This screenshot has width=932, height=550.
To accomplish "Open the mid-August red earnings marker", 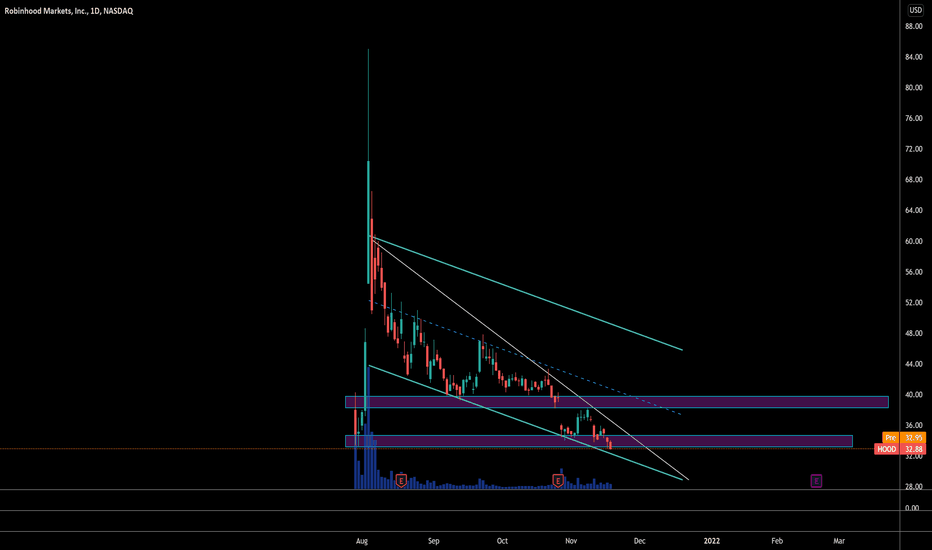I will (401, 480).
